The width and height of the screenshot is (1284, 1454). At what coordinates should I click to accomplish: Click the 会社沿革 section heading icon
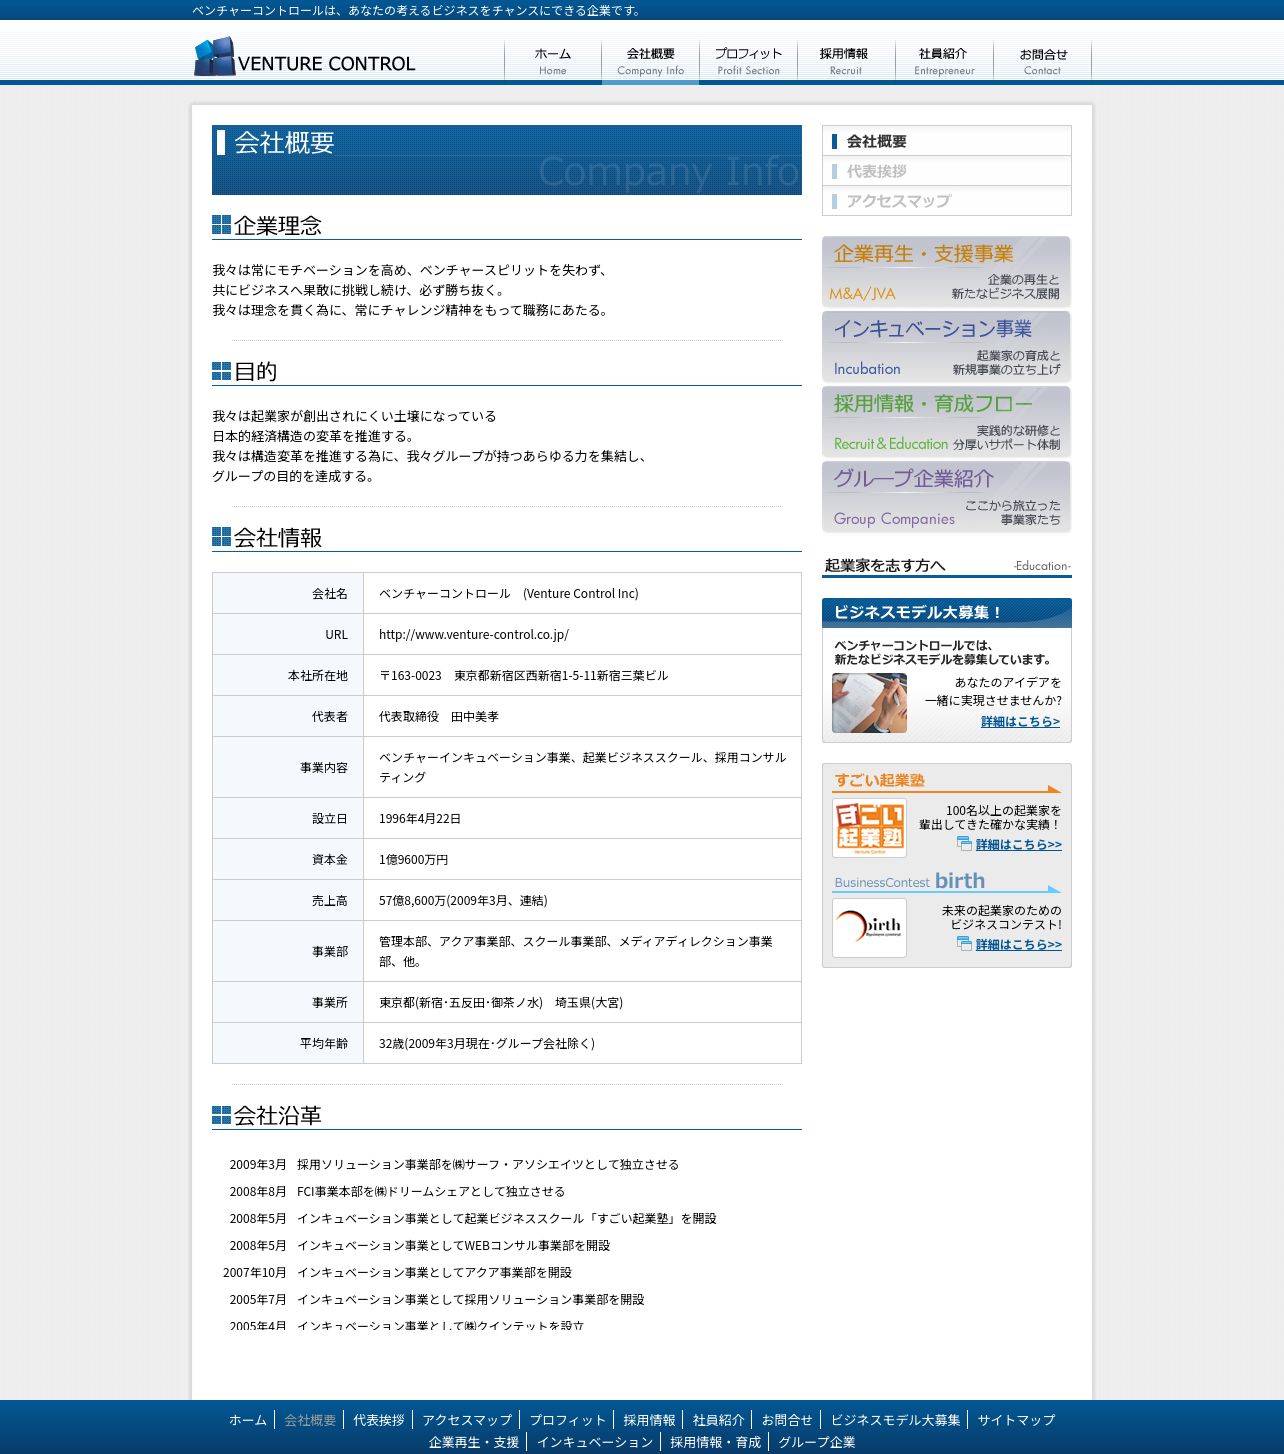[221, 1115]
